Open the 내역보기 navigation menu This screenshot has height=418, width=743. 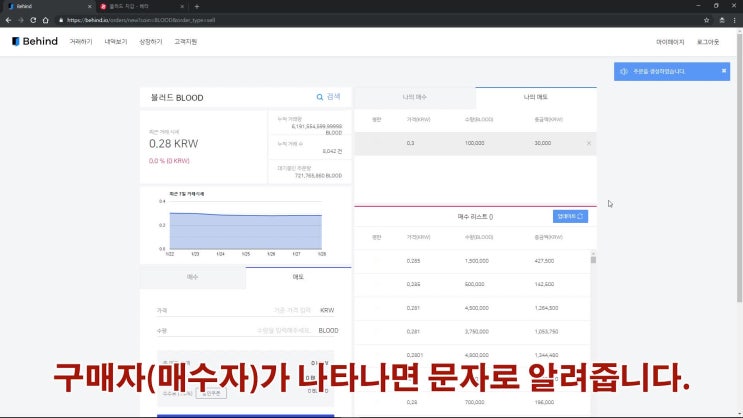coord(116,42)
